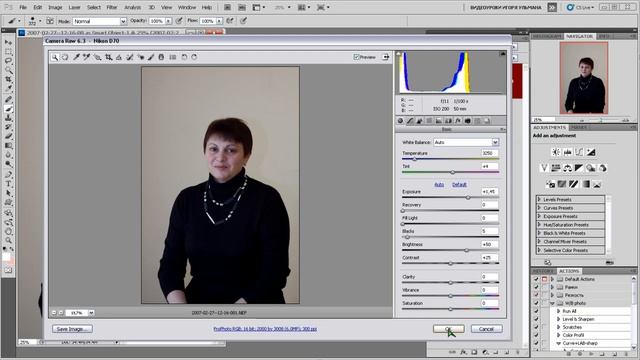Select the White Balance eyedropper tool
Screen dimensions: 640x360
coord(76,58)
